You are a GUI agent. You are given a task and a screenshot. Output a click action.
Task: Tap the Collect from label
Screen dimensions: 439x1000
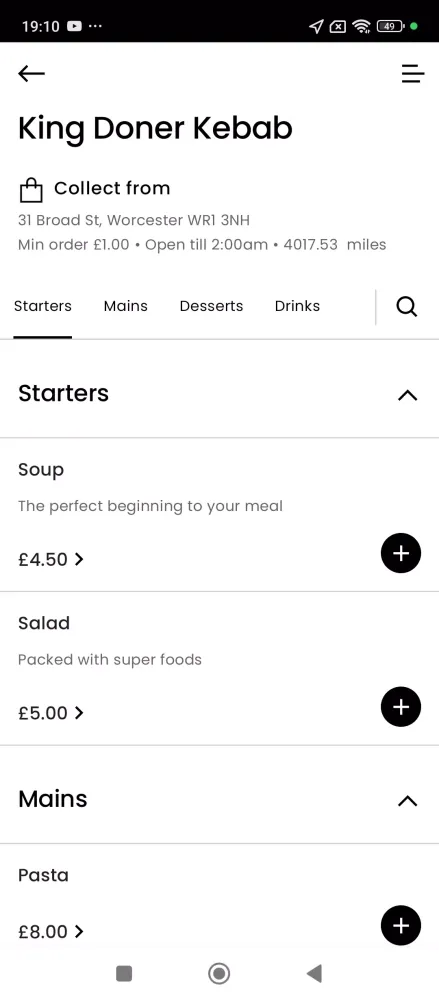coord(112,188)
